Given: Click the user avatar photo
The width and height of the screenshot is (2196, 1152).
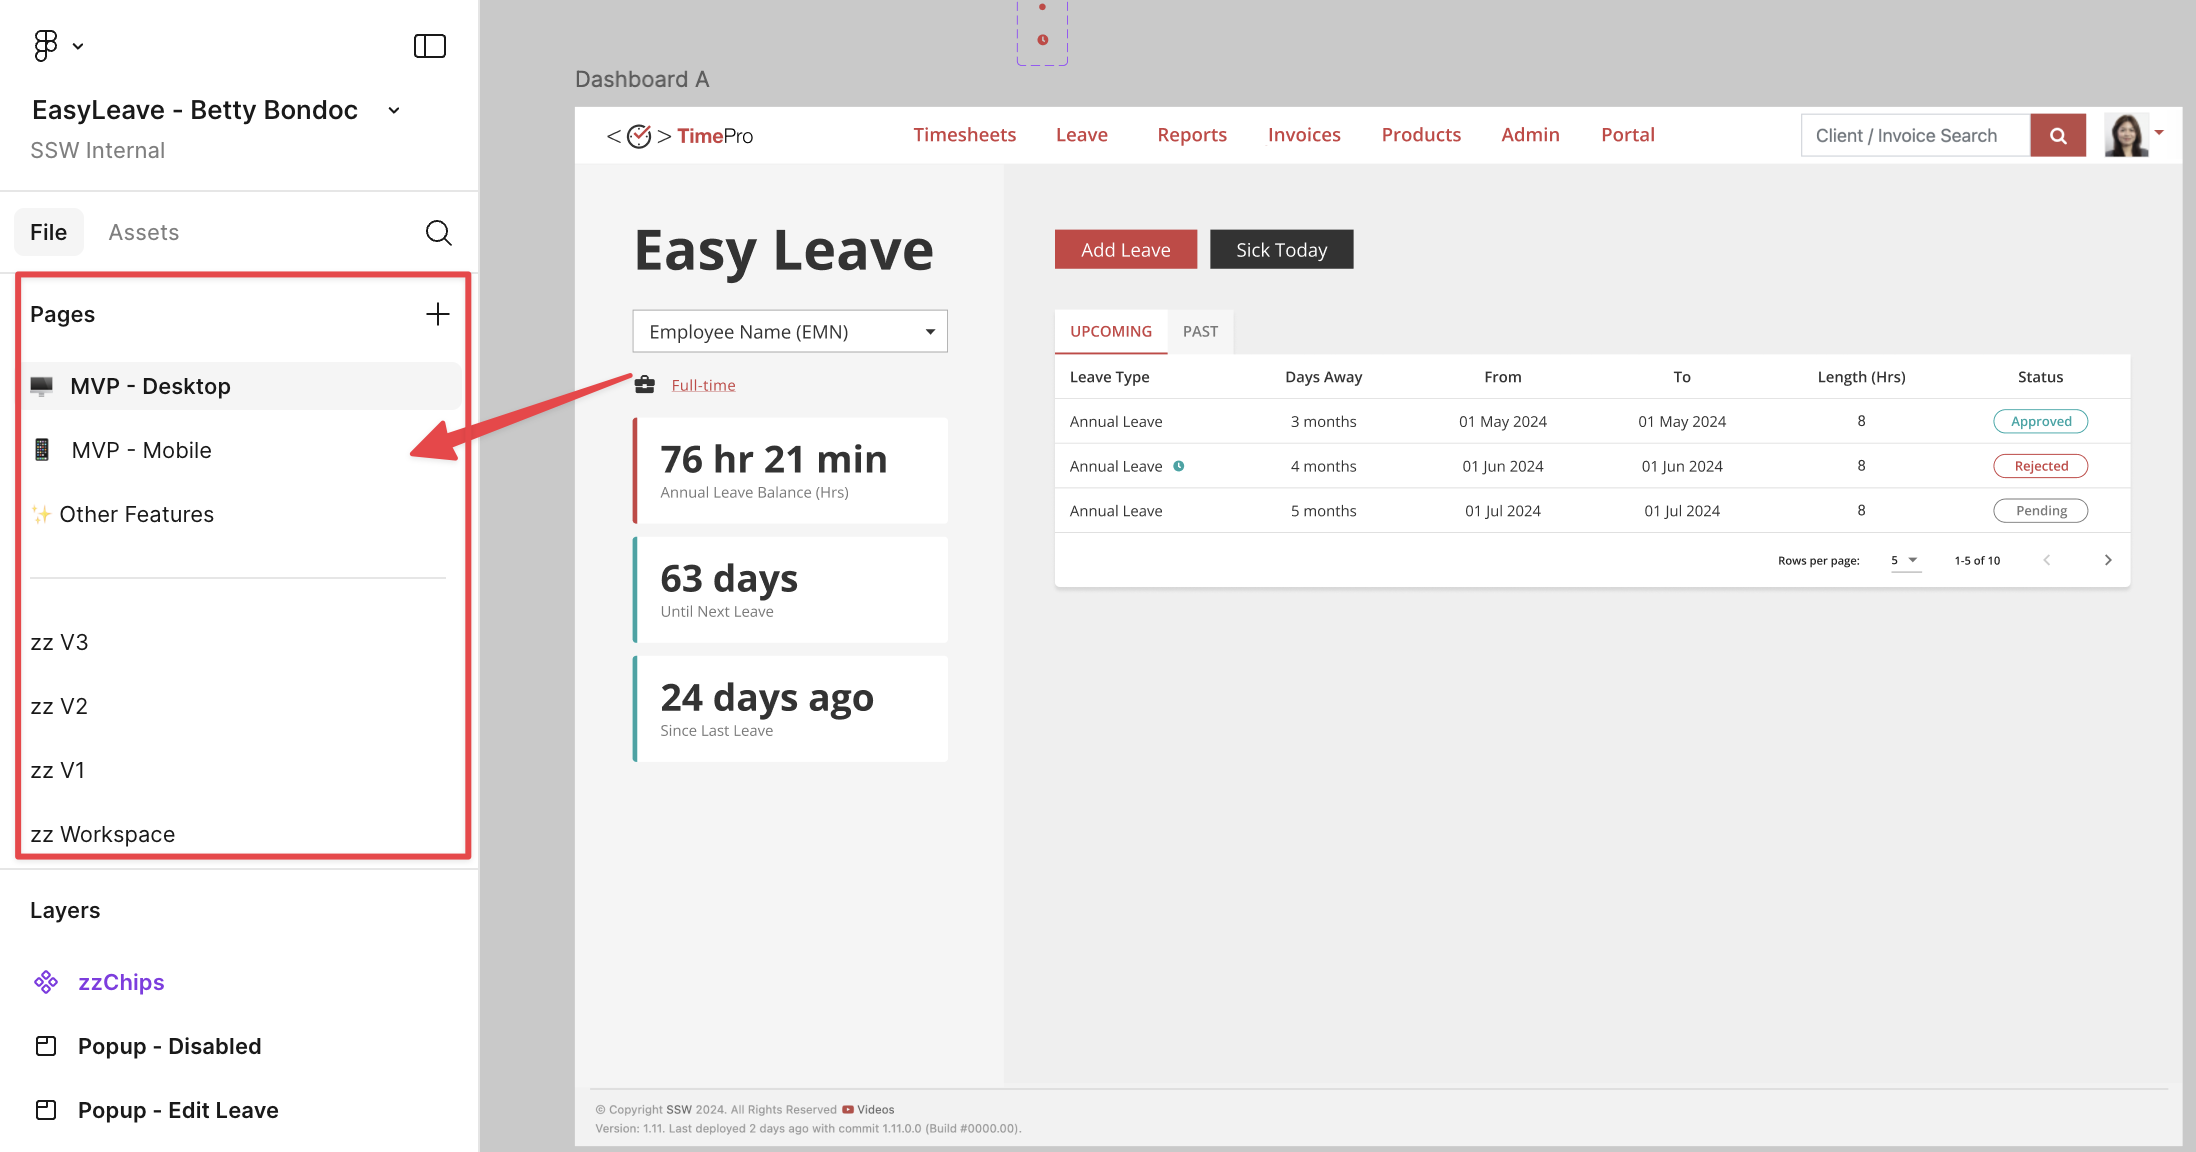Looking at the screenshot, I should [2126, 135].
